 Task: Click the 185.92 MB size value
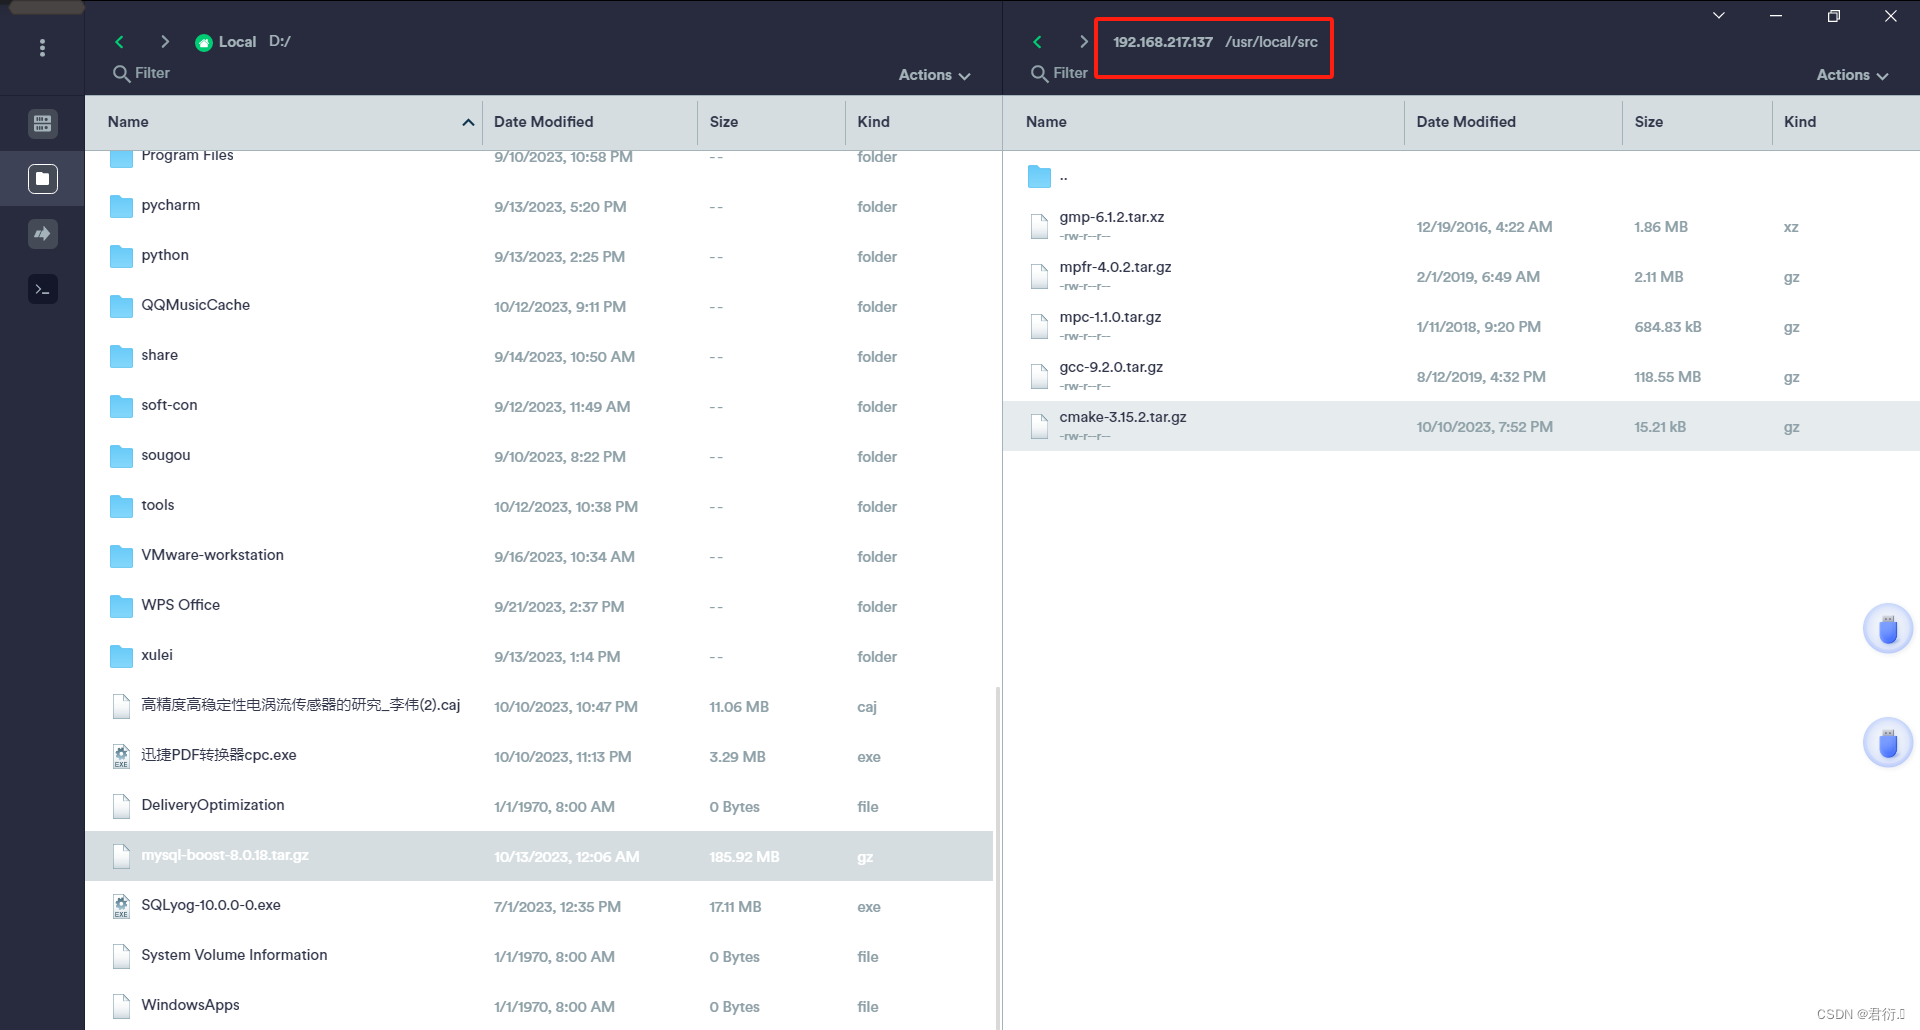point(744,857)
